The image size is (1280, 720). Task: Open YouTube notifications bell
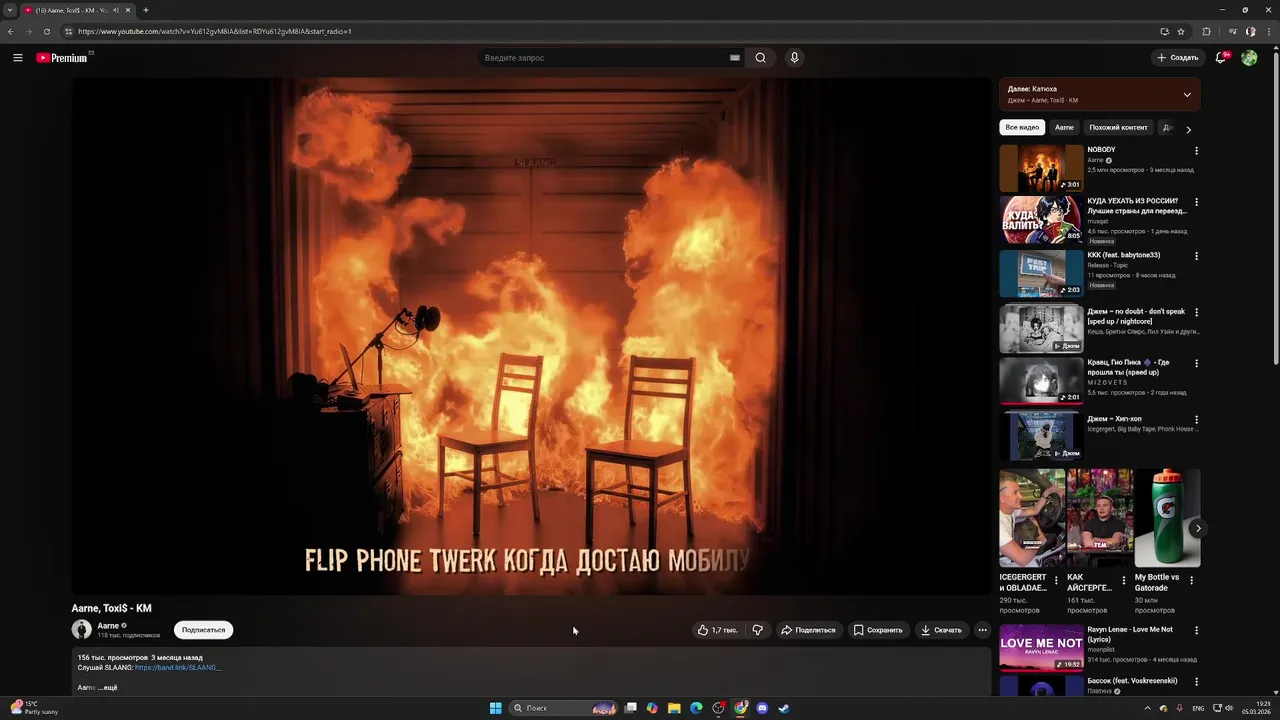1220,58
